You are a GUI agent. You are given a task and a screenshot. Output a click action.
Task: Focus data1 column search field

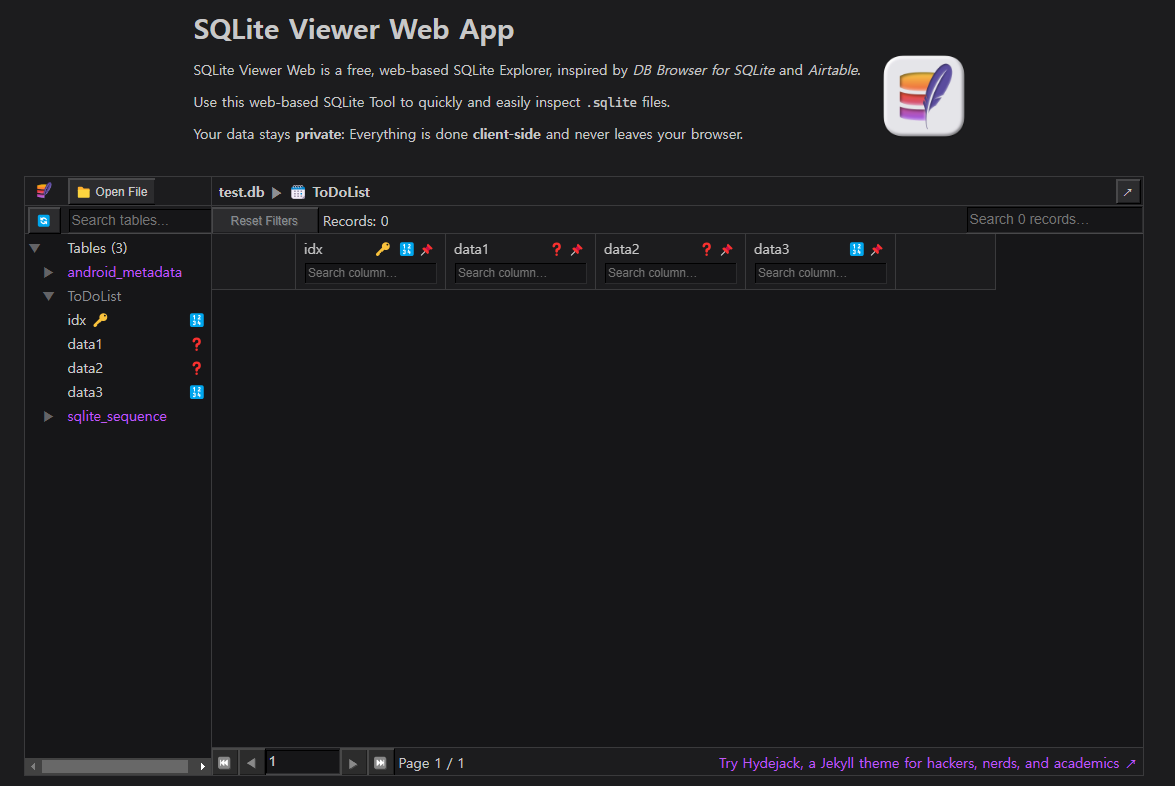pos(520,273)
